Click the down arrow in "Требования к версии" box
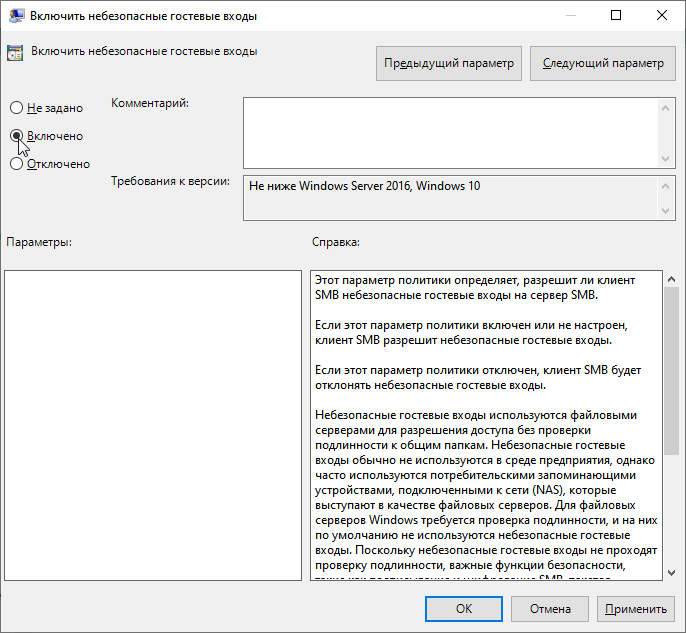 pyautogui.click(x=666, y=210)
